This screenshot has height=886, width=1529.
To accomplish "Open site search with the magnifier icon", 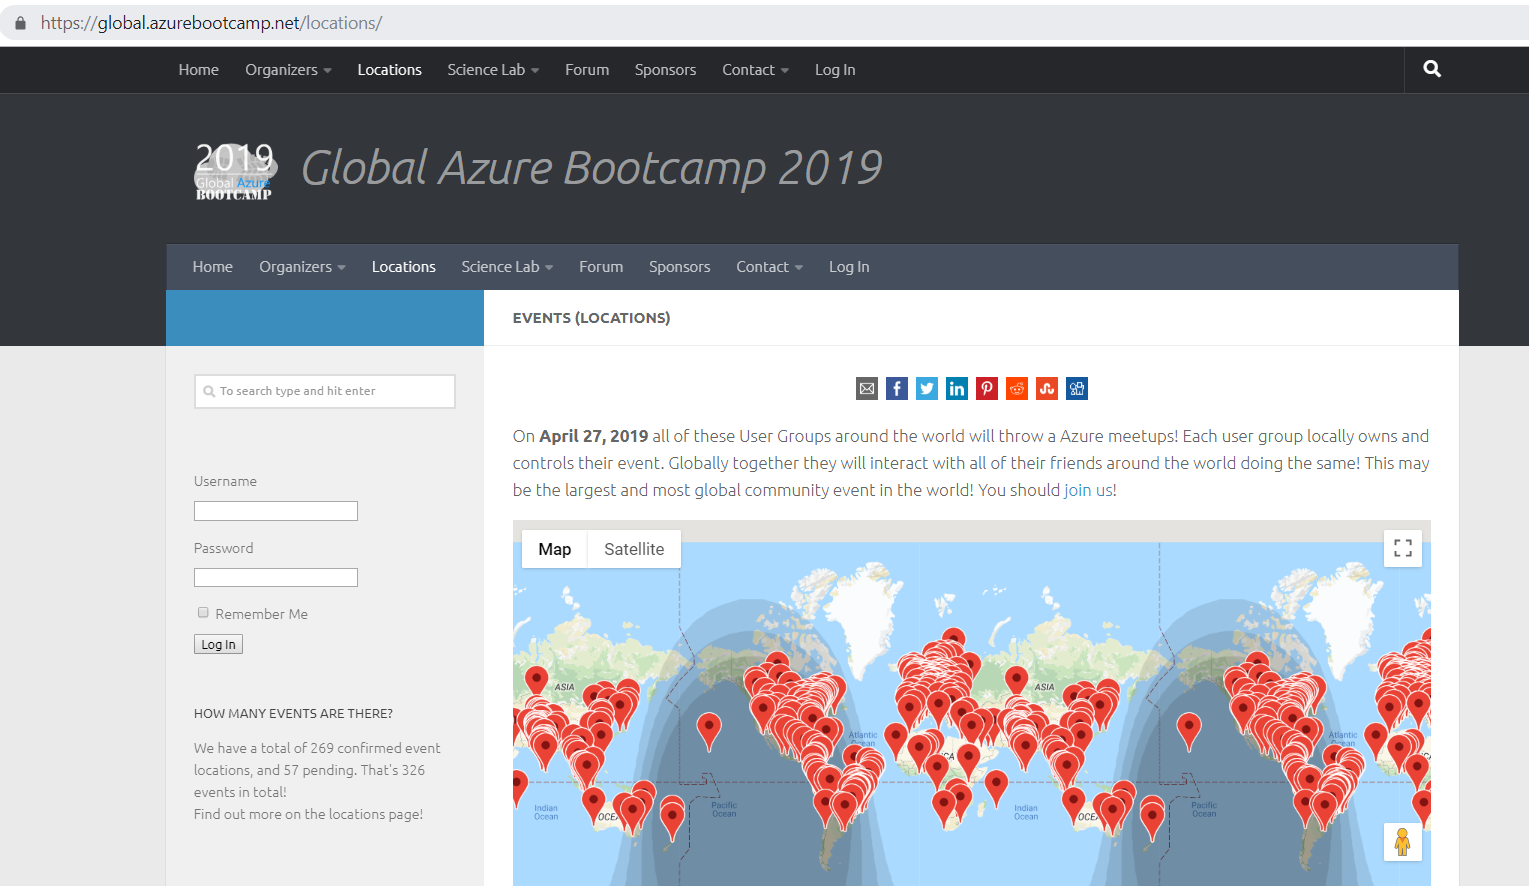I will (x=1432, y=69).
